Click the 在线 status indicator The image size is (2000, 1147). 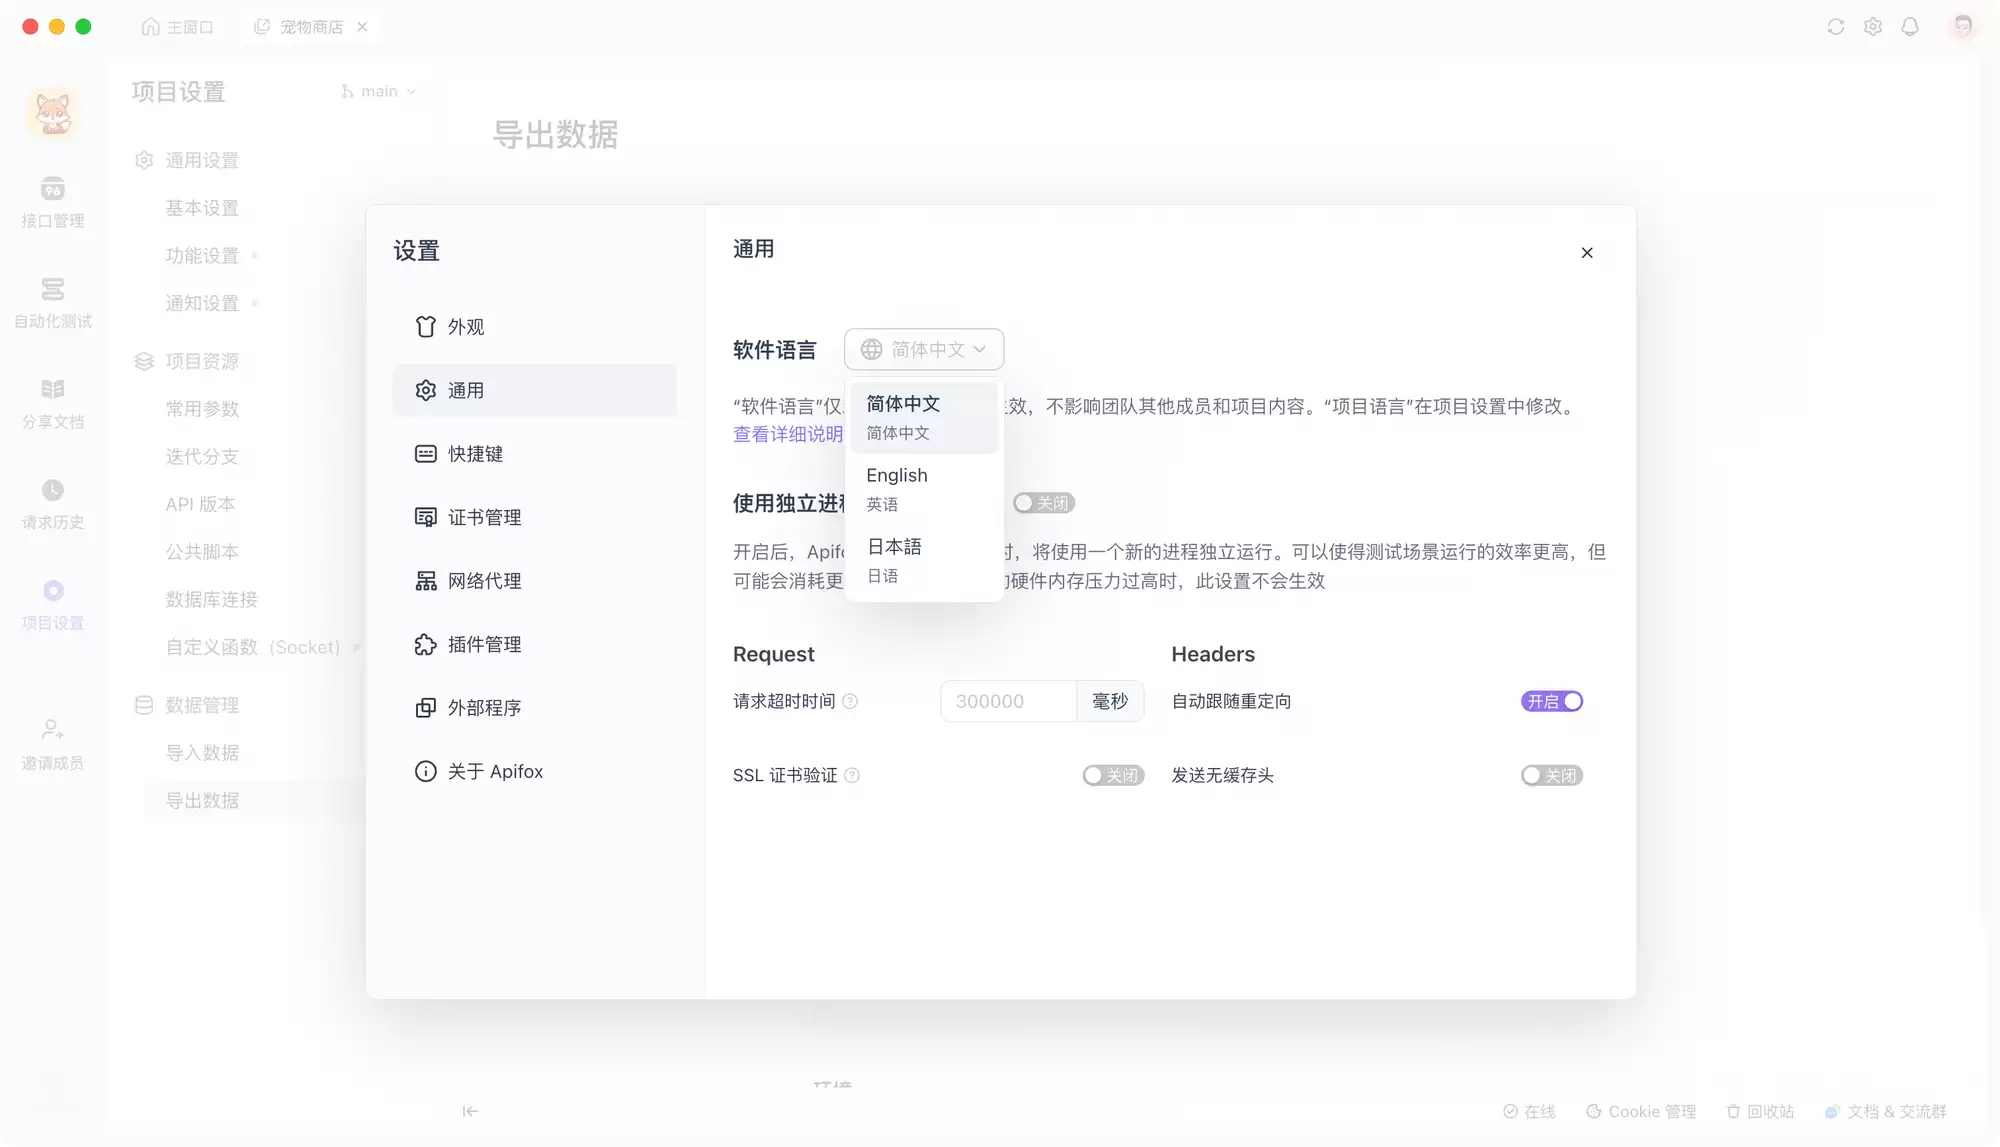click(x=1529, y=1112)
